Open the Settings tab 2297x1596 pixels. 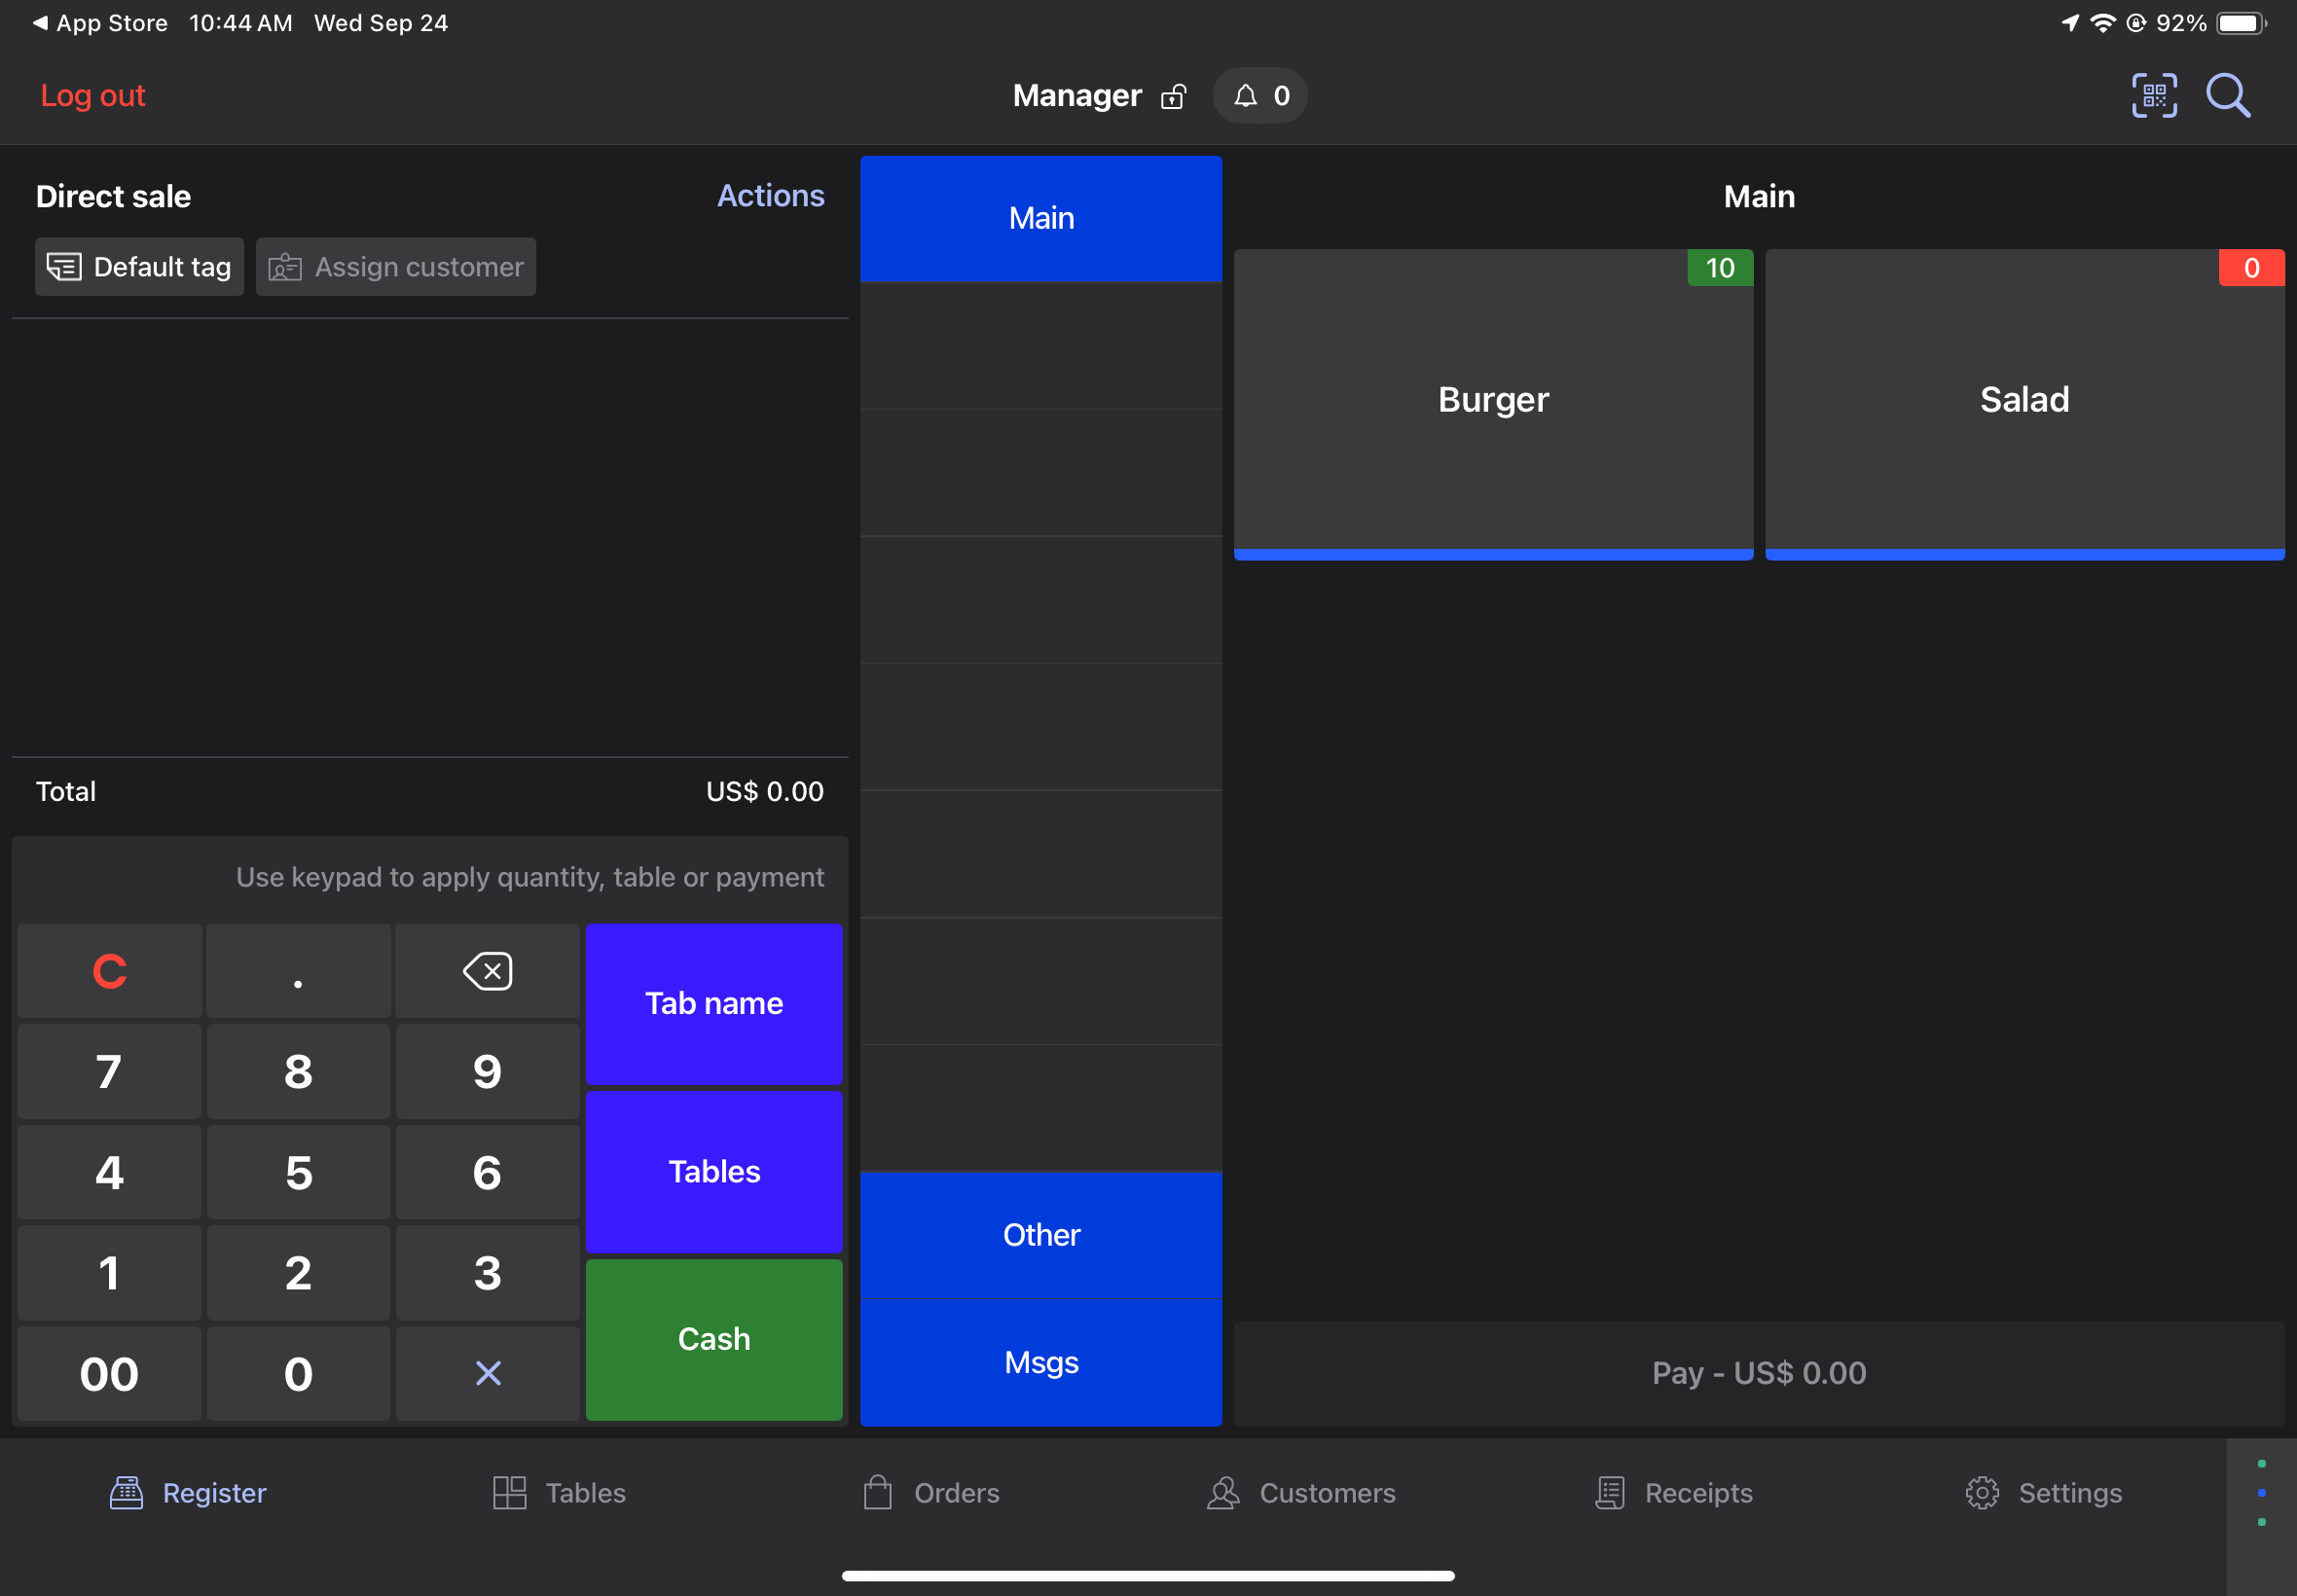pyautogui.click(x=2044, y=1493)
